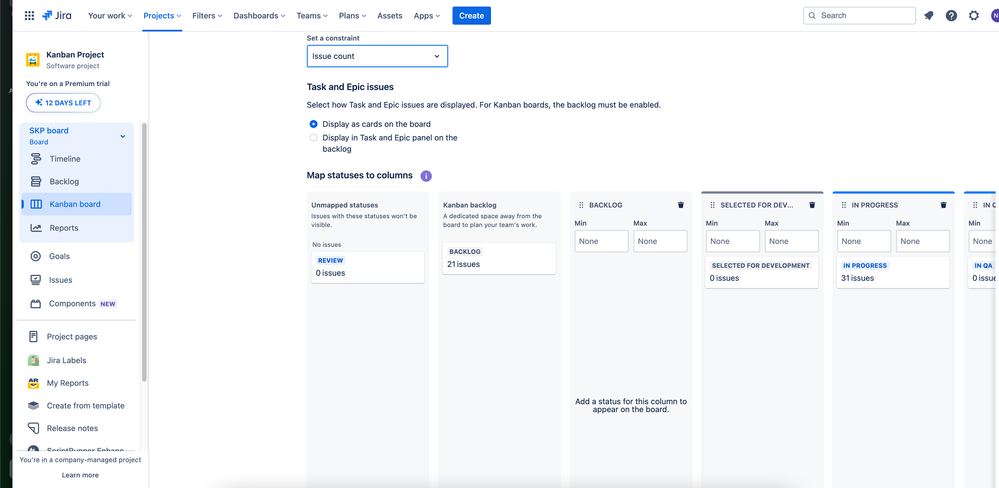This screenshot has height=488, width=999.
Task: Click the BACKLOG 21 issues status card
Action: coord(499,258)
